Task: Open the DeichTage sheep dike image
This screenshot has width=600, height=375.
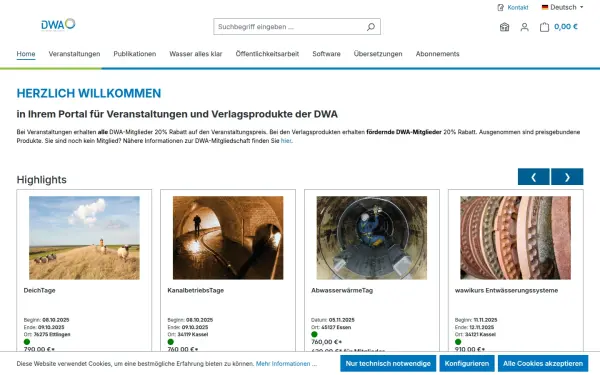Action: point(84,238)
